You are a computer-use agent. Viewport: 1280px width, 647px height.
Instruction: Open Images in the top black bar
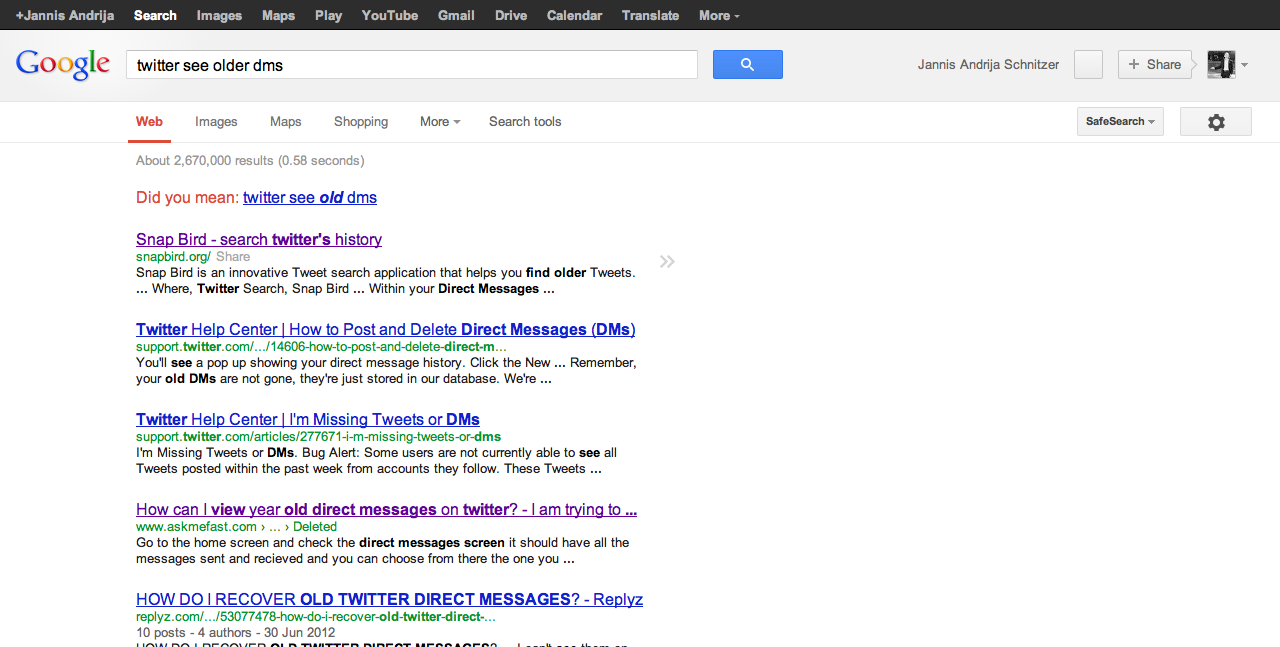click(219, 15)
